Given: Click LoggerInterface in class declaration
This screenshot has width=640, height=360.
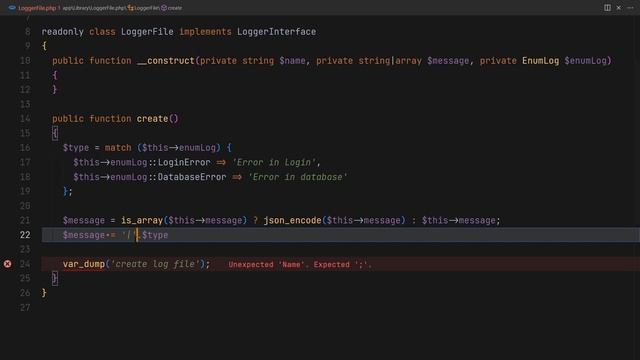Looking at the screenshot, I should pyautogui.click(x=276, y=32).
